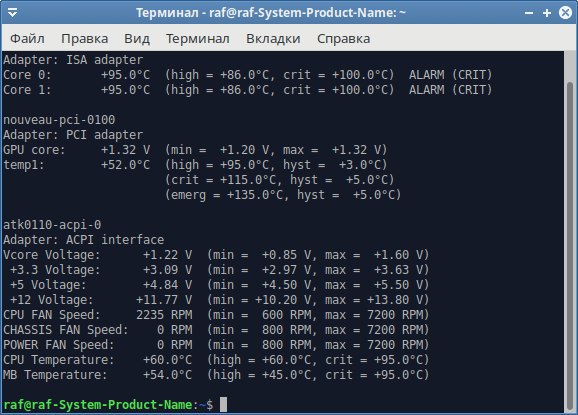Open the window menu arrow icon in title bar
Screen dimensions: 578x415
[x=12, y=13]
